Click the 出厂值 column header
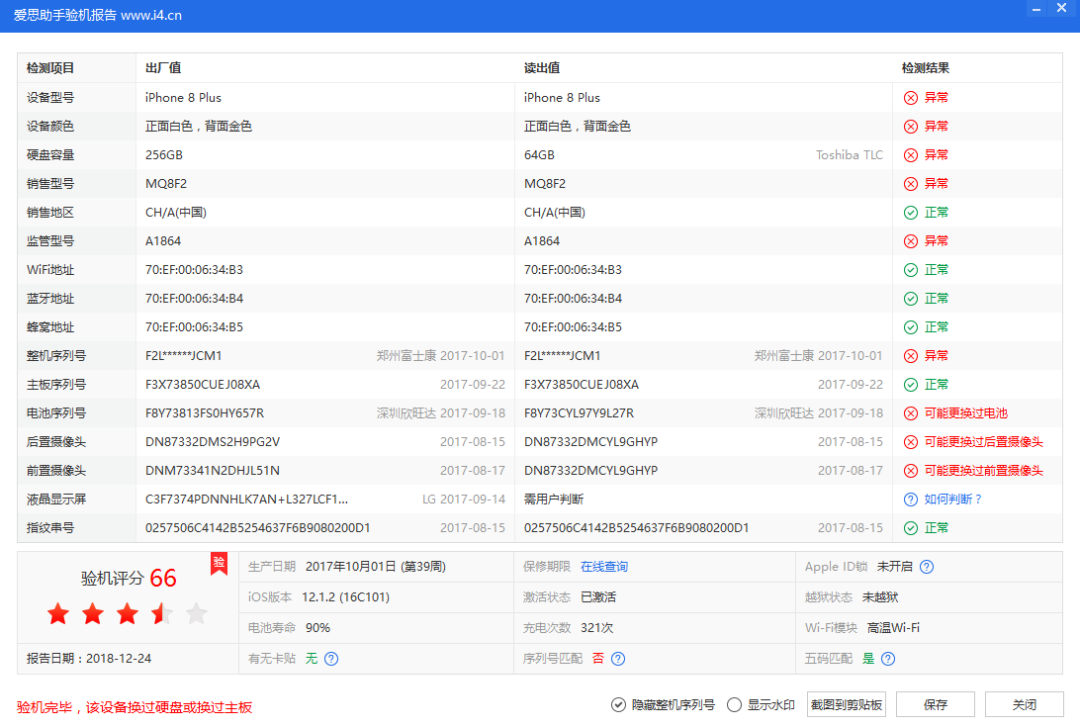 [163, 68]
